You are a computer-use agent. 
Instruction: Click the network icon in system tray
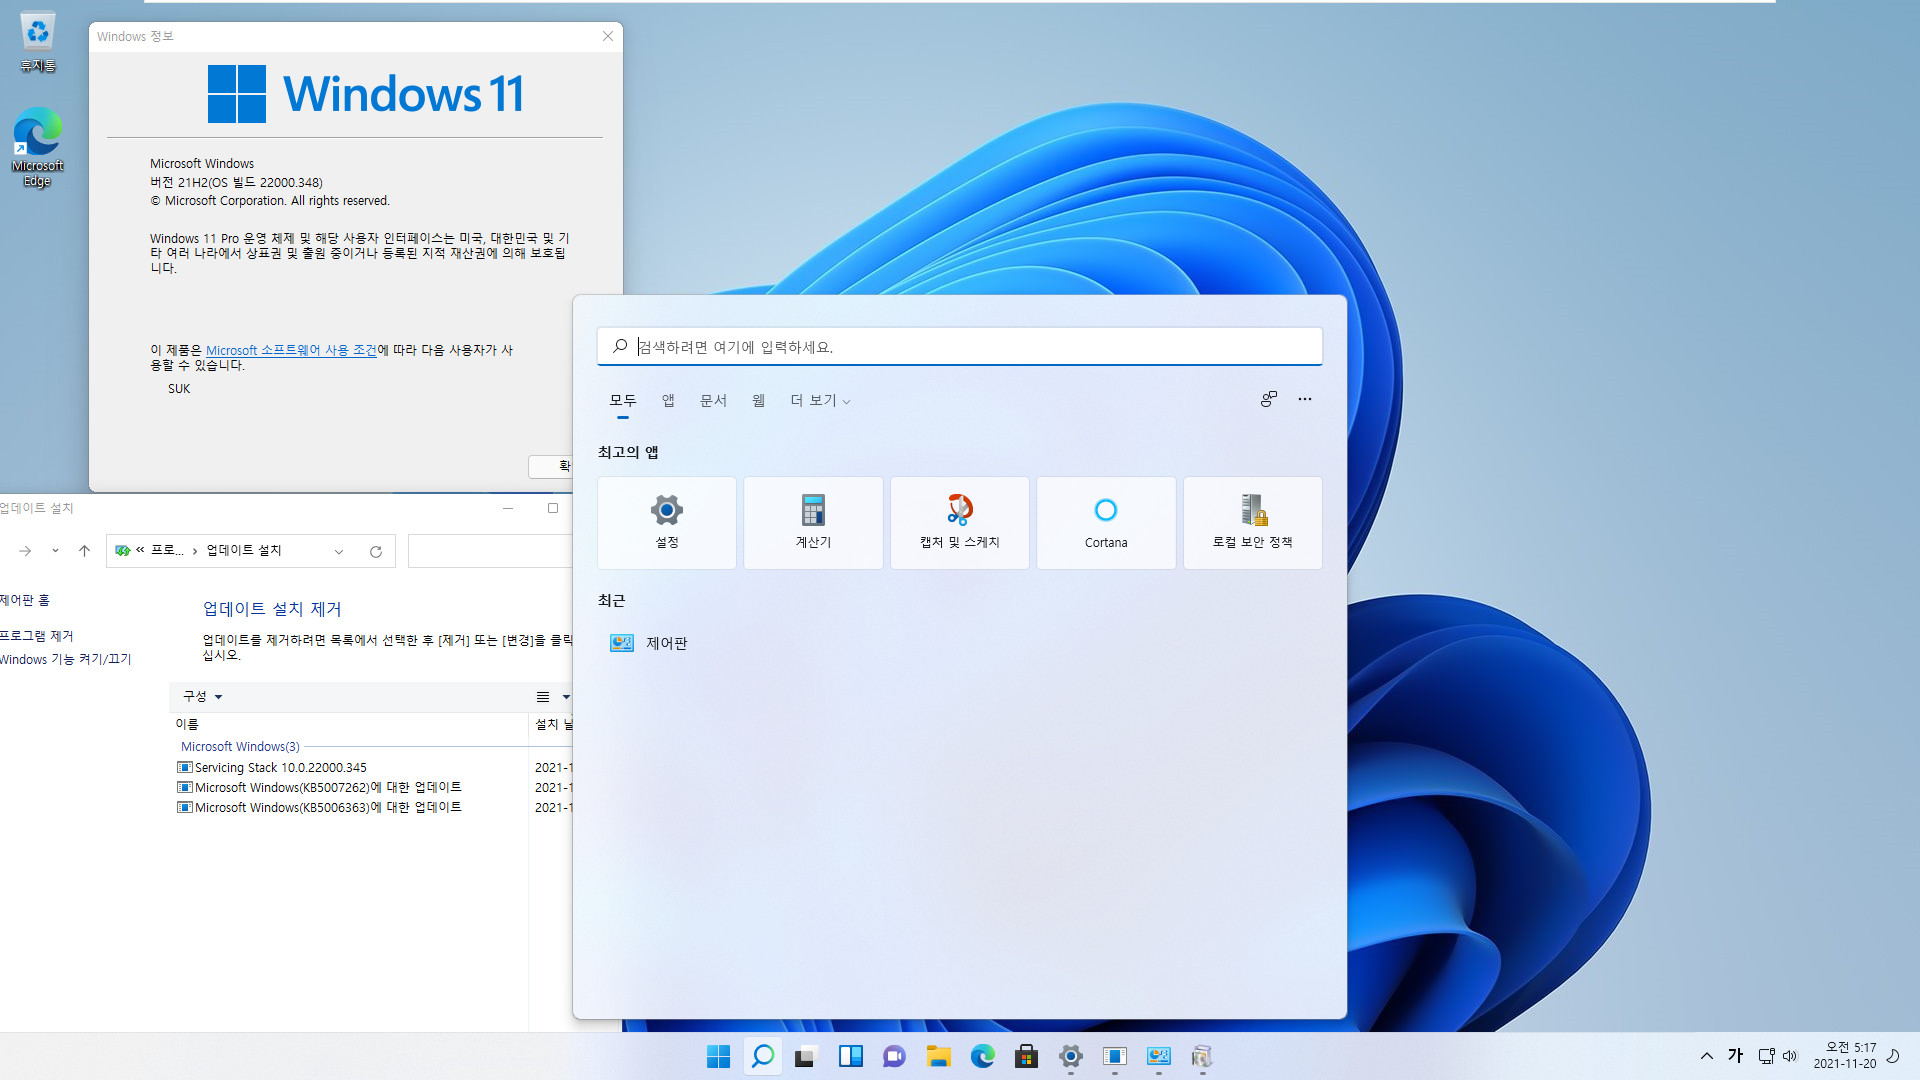1766,1056
